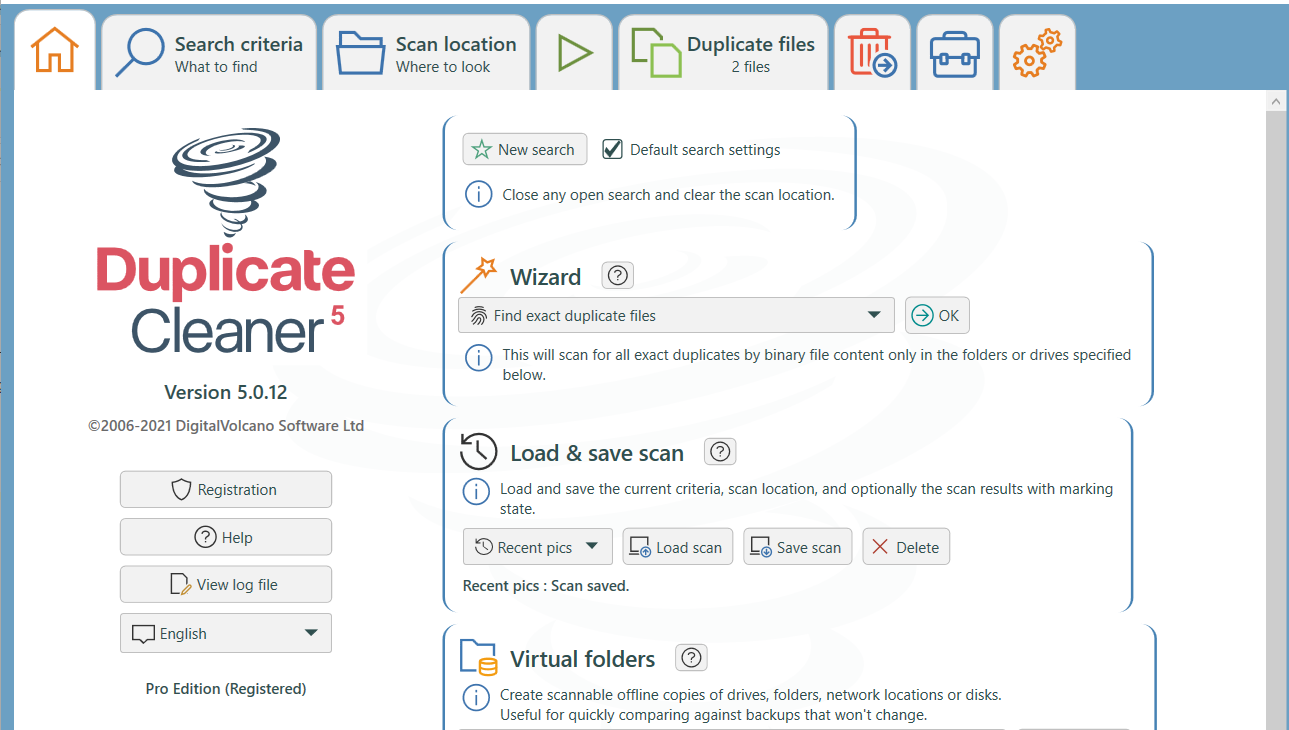Open Help from the left panel
Image resolution: width=1289 pixels, height=730 pixels.
pyautogui.click(x=226, y=537)
